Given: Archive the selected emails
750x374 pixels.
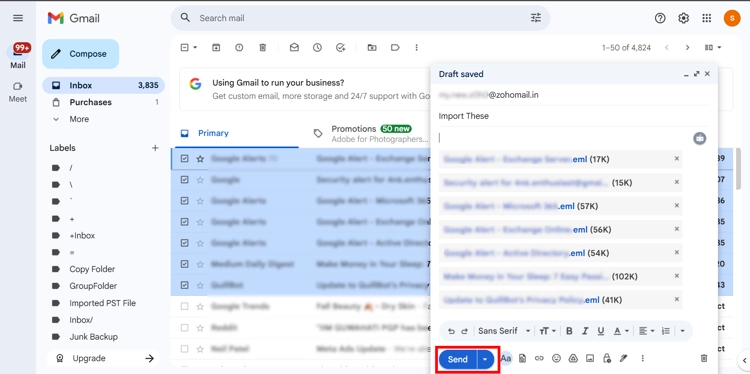Looking at the screenshot, I should [216, 47].
